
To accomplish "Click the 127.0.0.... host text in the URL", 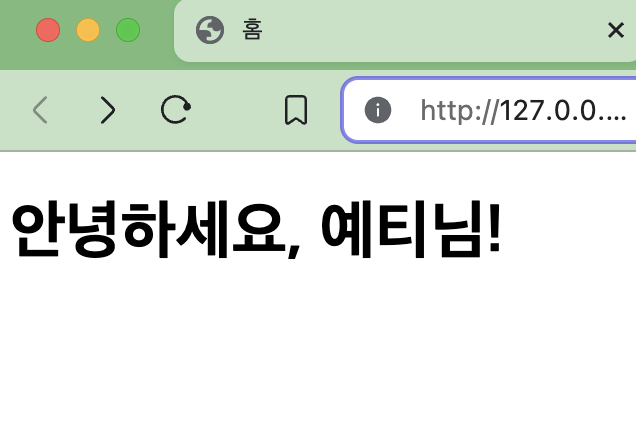I will (x=563, y=110).
